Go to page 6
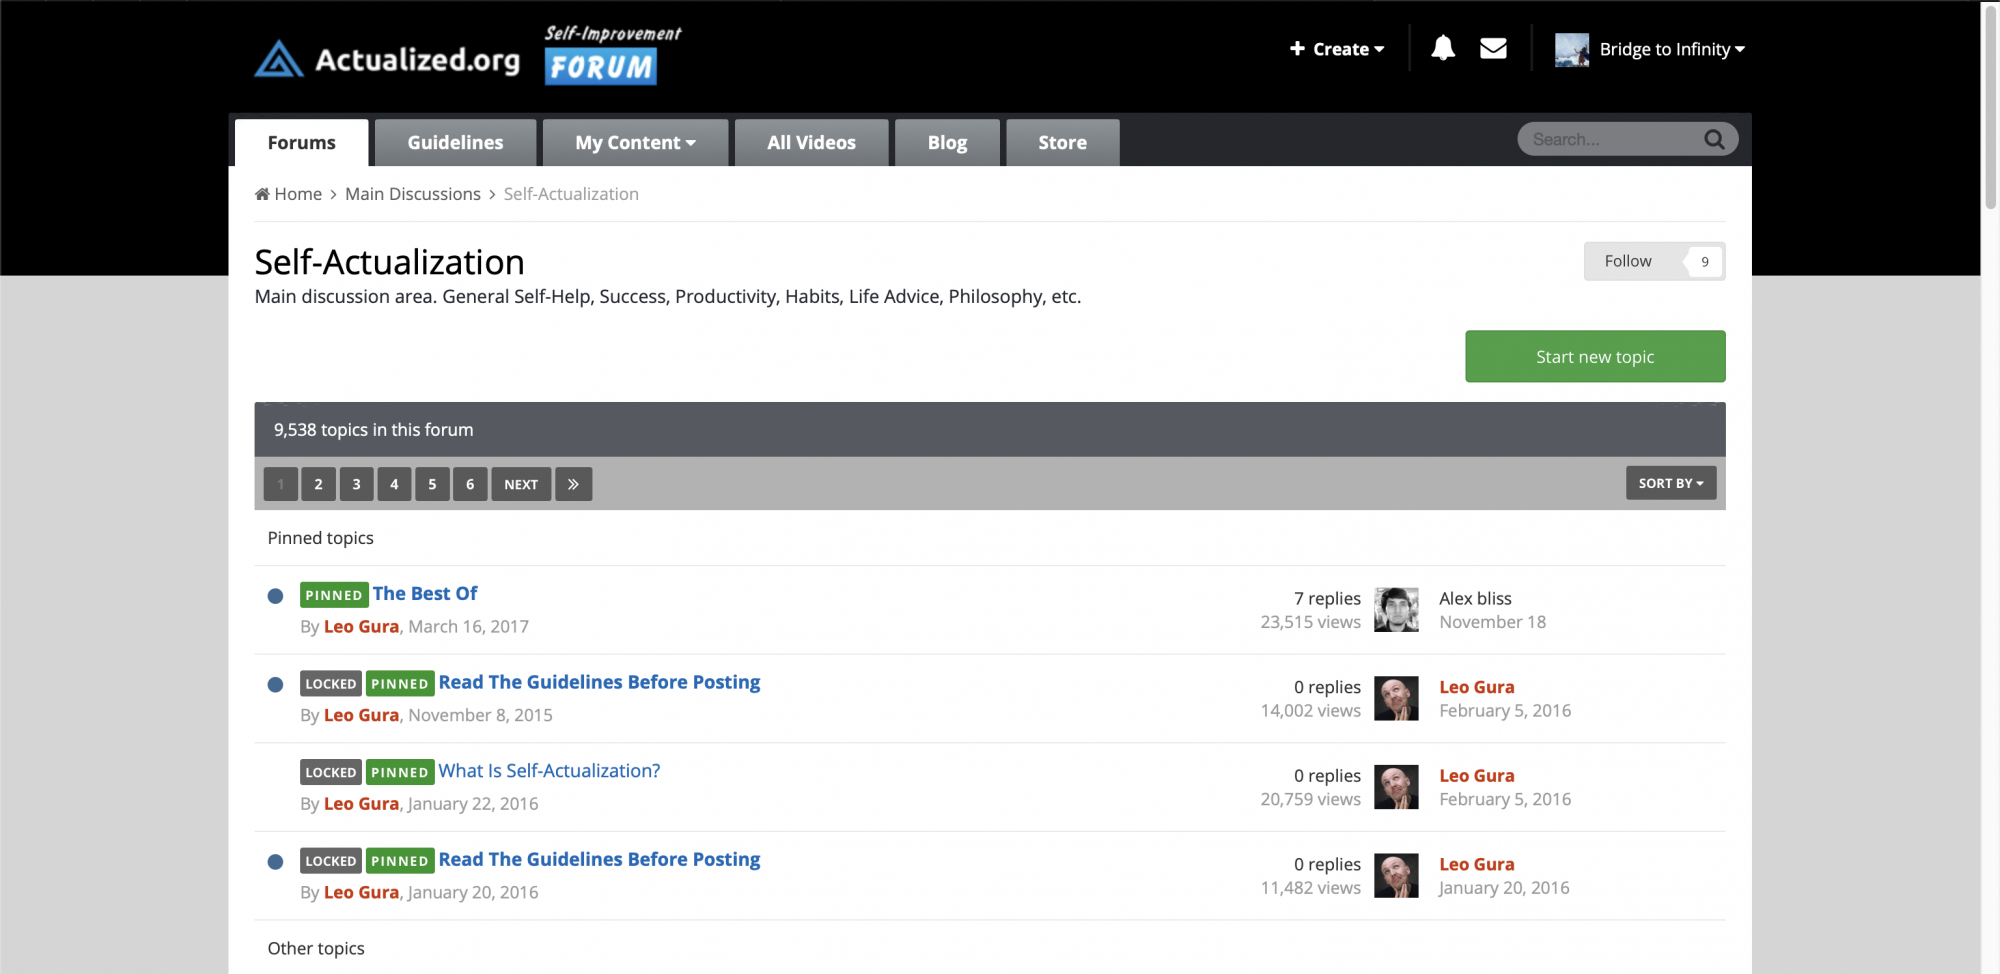 [470, 484]
